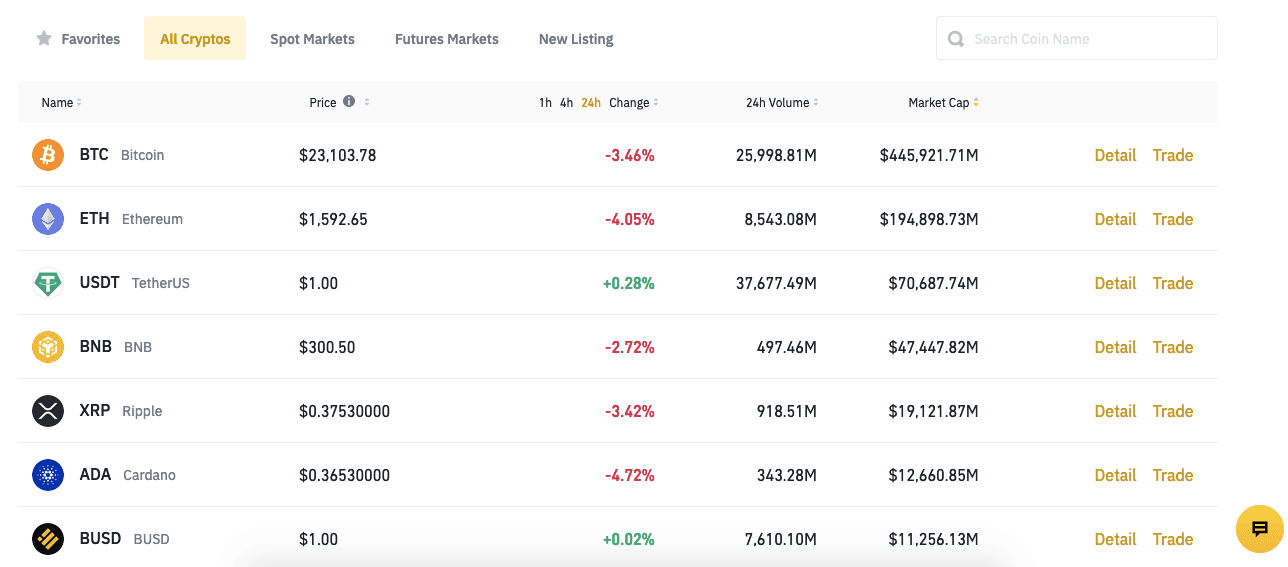Image resolution: width=1288 pixels, height=567 pixels.
Task: Open Detail for BTC row
Action: click(x=1115, y=155)
